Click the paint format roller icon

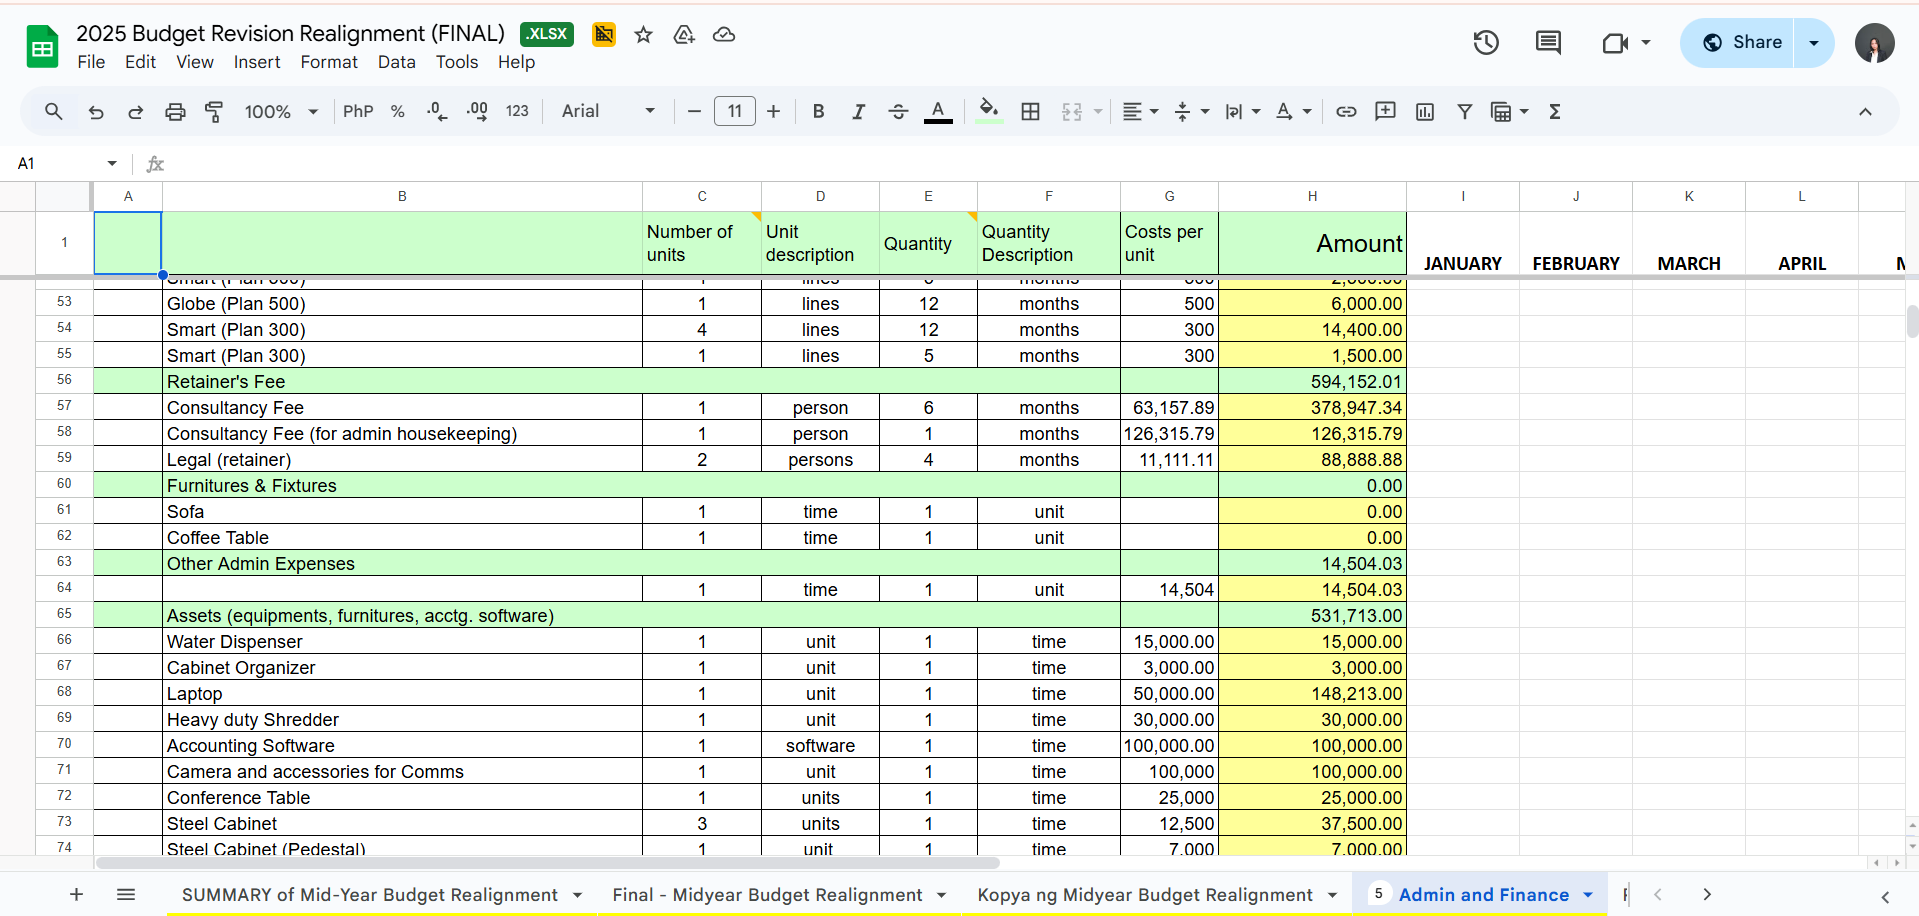pos(214,112)
